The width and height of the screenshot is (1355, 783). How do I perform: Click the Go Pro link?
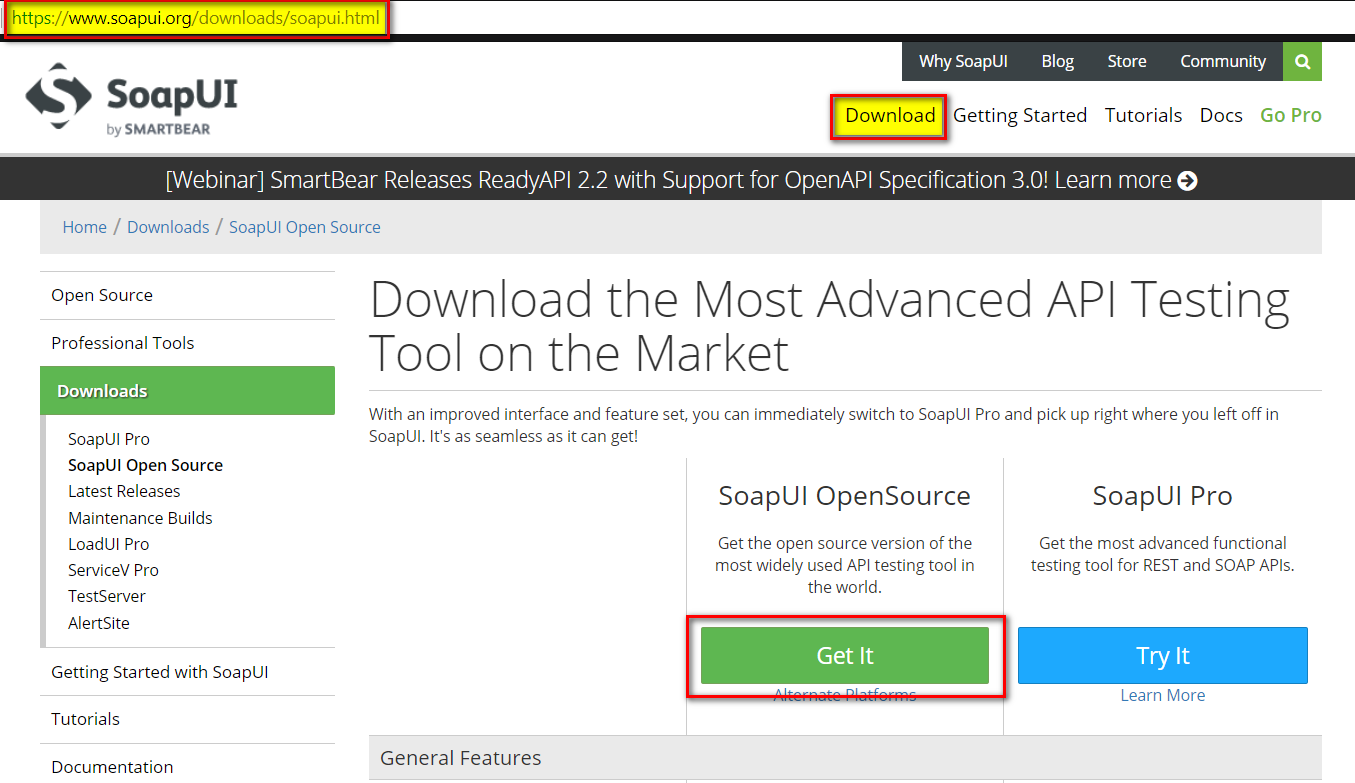click(x=1290, y=116)
